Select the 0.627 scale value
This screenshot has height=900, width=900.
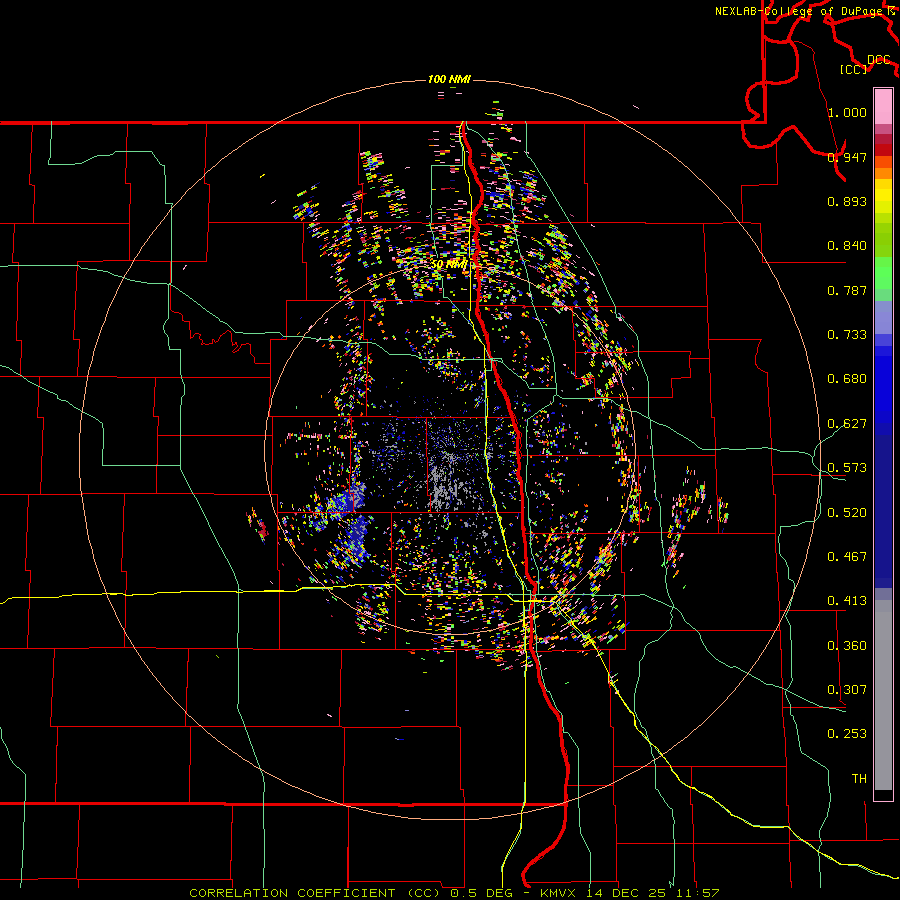click(847, 424)
